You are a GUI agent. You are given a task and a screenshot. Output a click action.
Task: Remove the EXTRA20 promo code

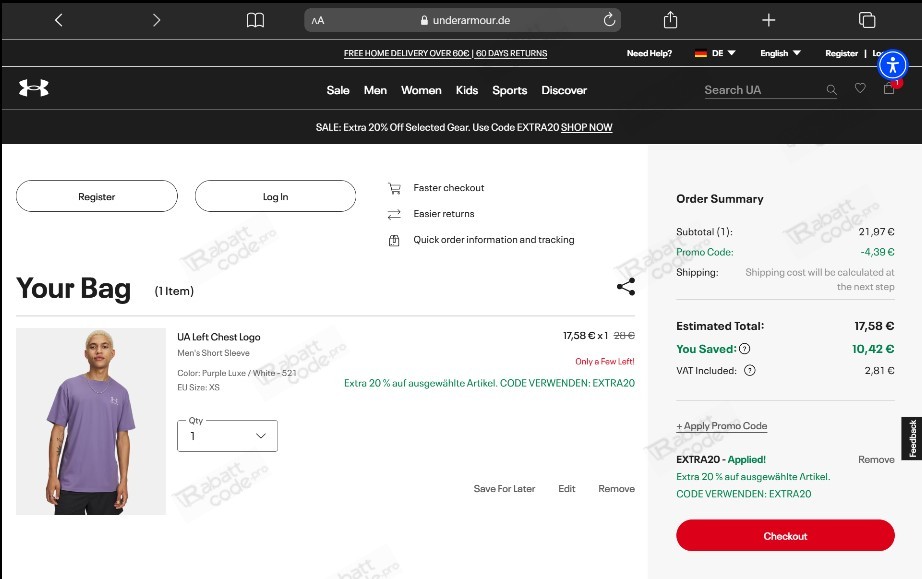coord(876,460)
